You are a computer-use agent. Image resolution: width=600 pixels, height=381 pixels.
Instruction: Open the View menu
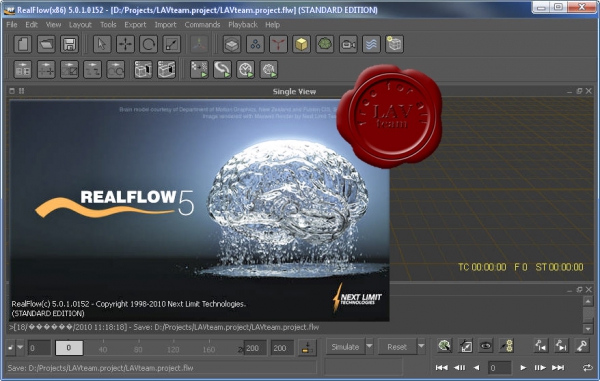tap(53, 24)
